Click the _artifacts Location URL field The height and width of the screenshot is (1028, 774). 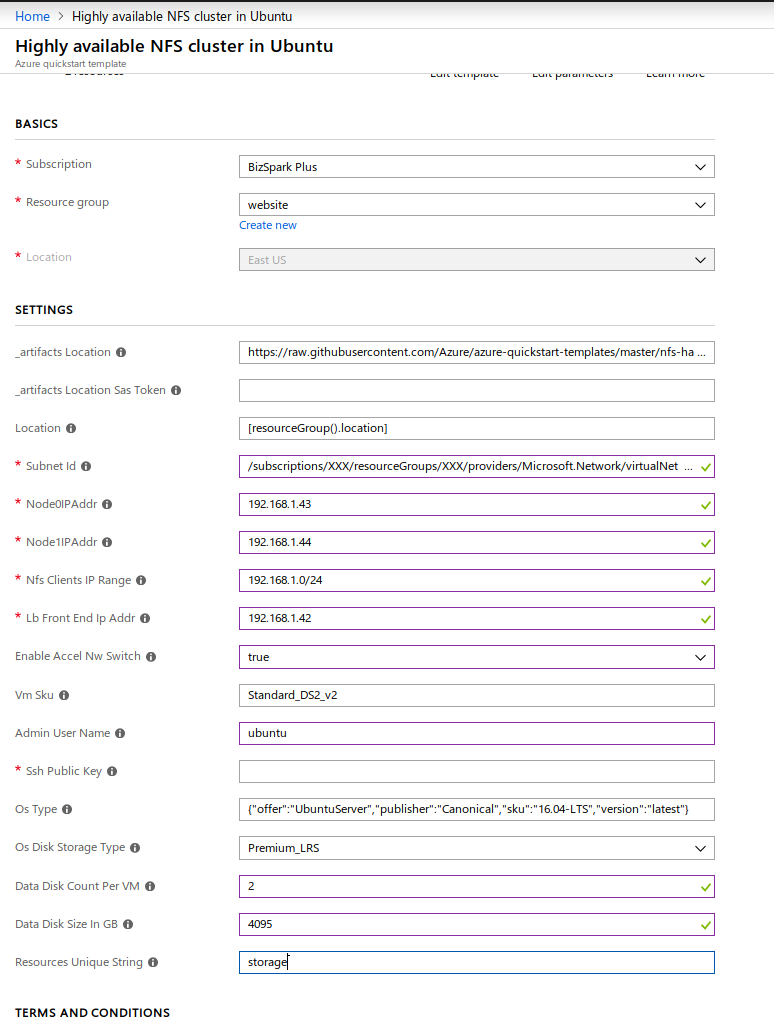pos(476,353)
